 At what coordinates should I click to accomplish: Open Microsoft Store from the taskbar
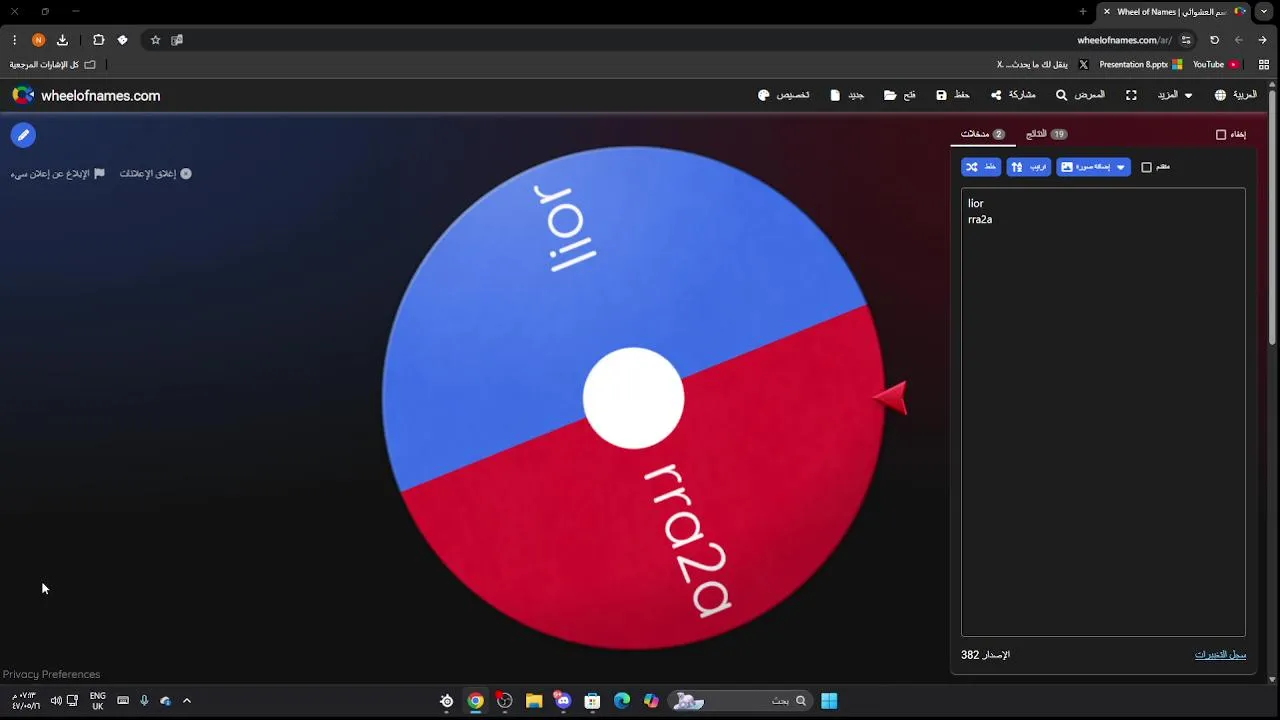(593, 701)
